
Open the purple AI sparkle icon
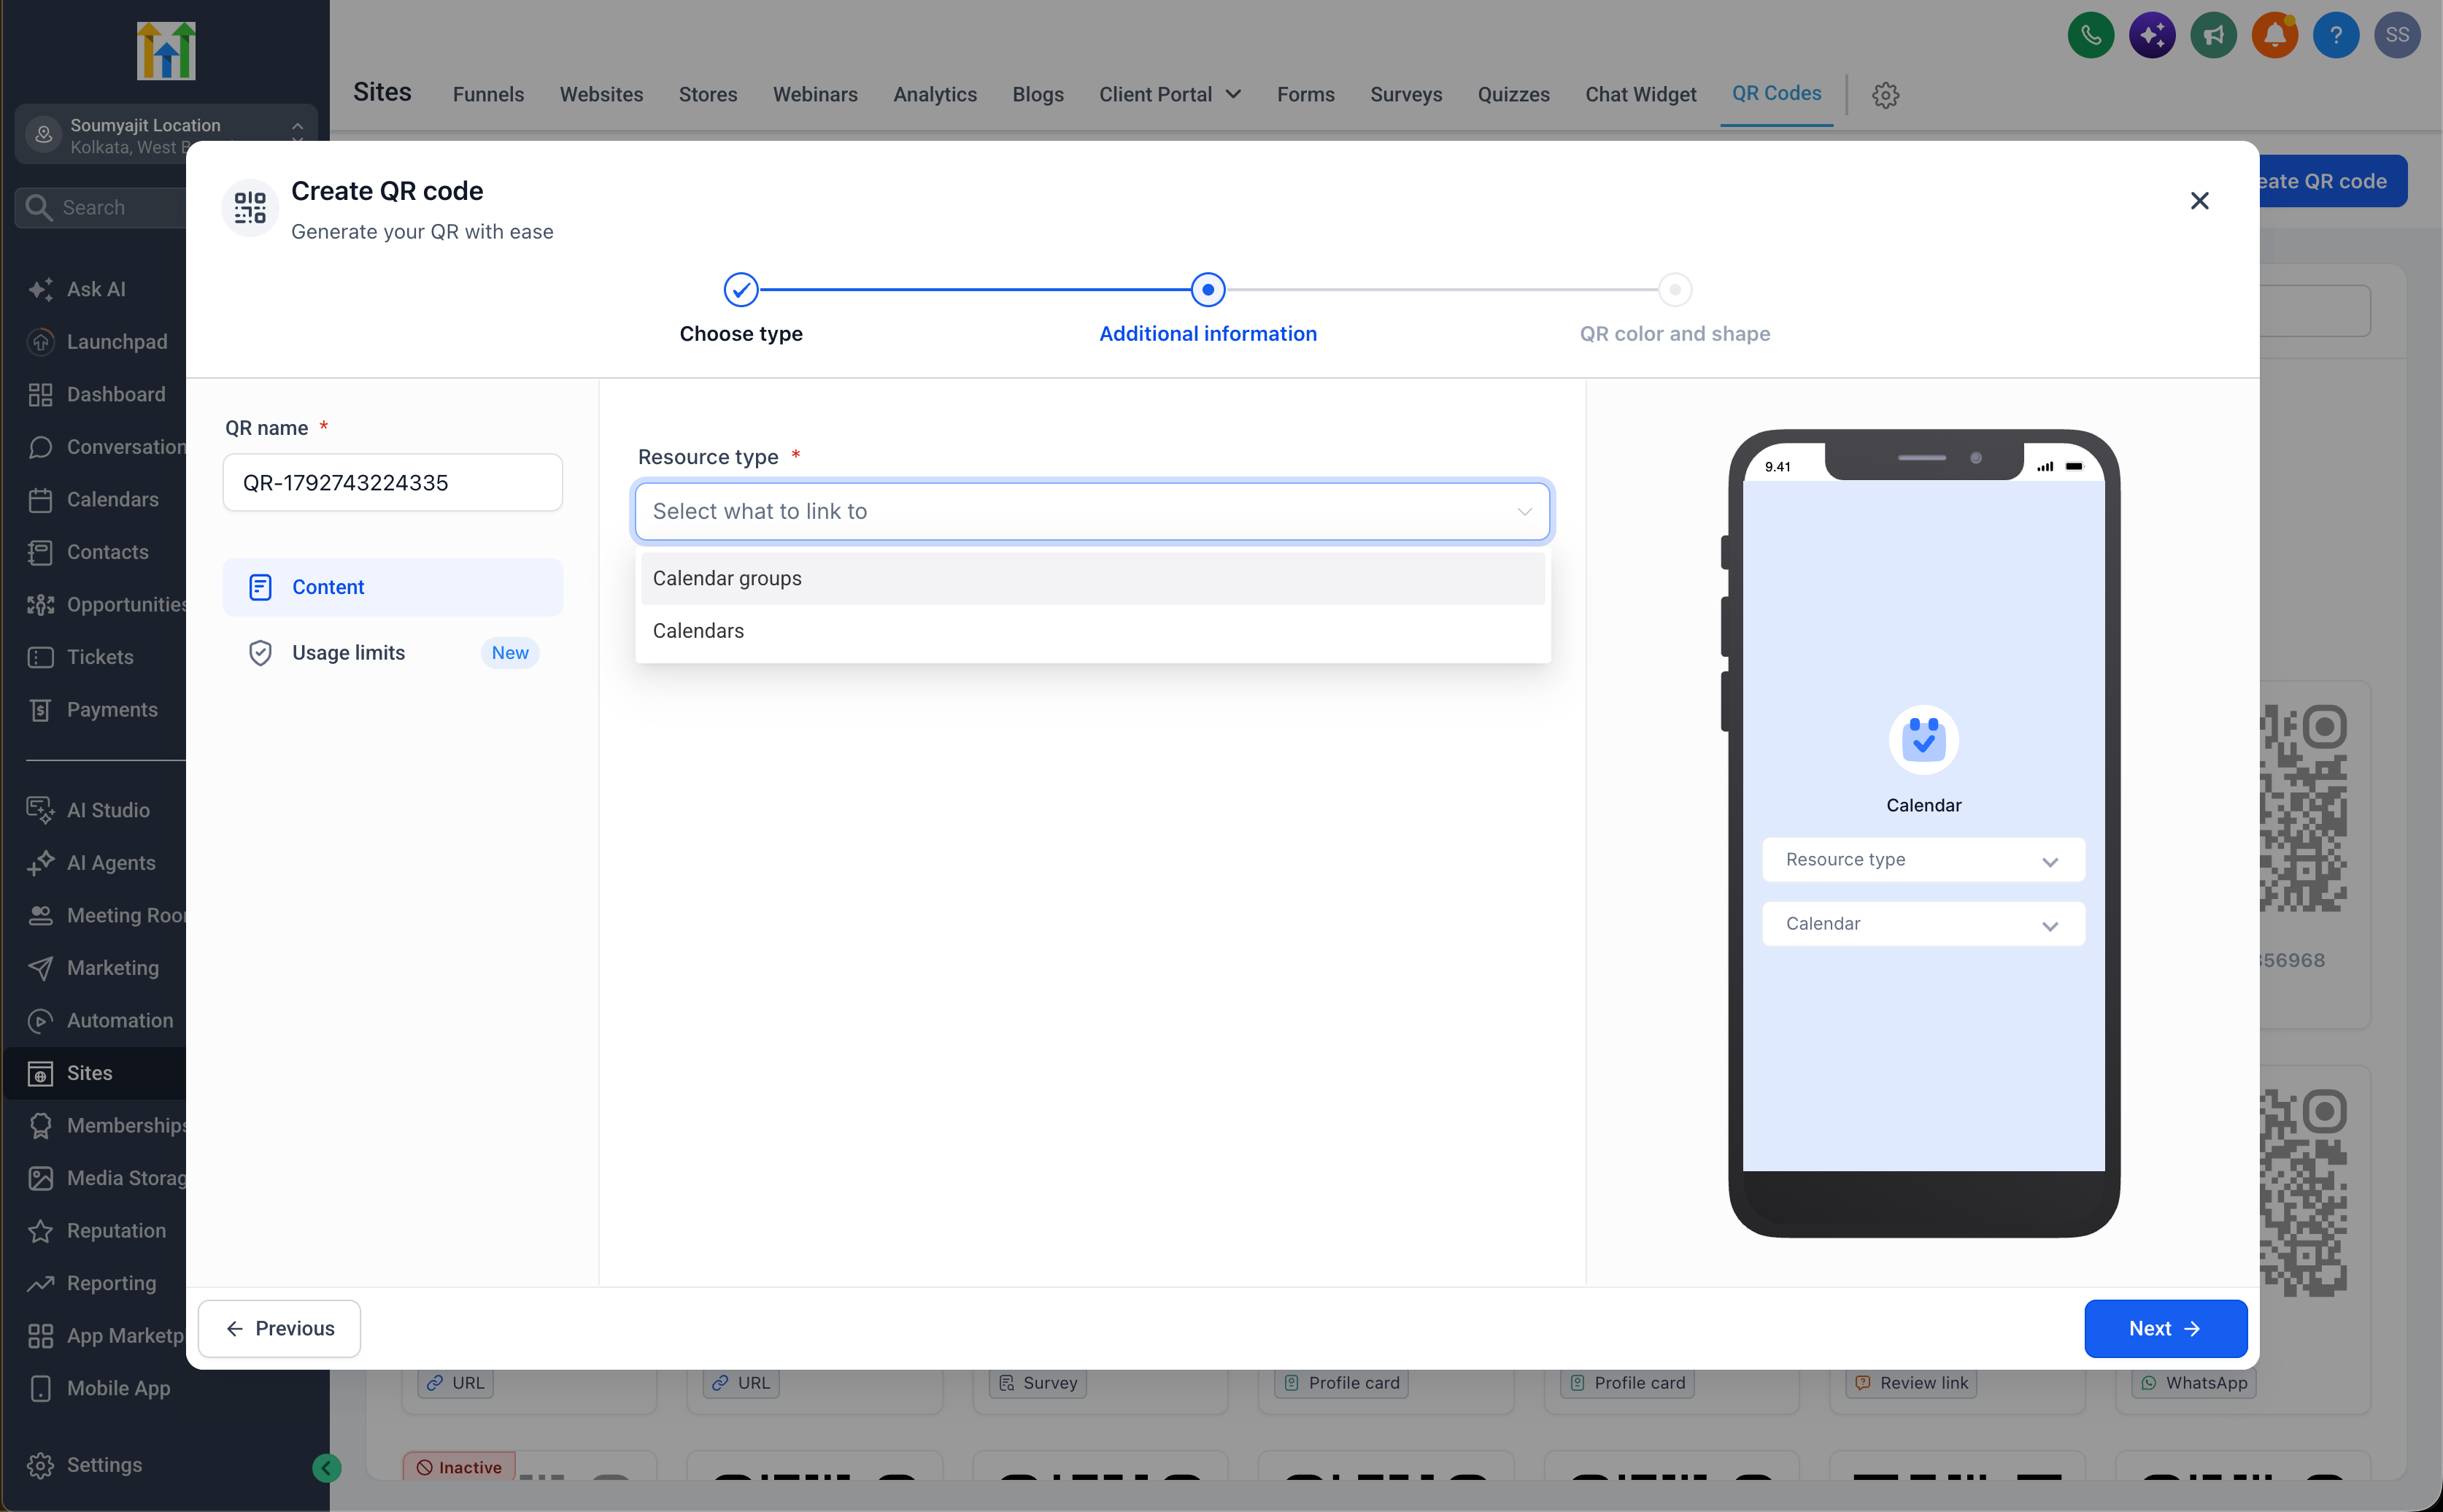click(2152, 36)
